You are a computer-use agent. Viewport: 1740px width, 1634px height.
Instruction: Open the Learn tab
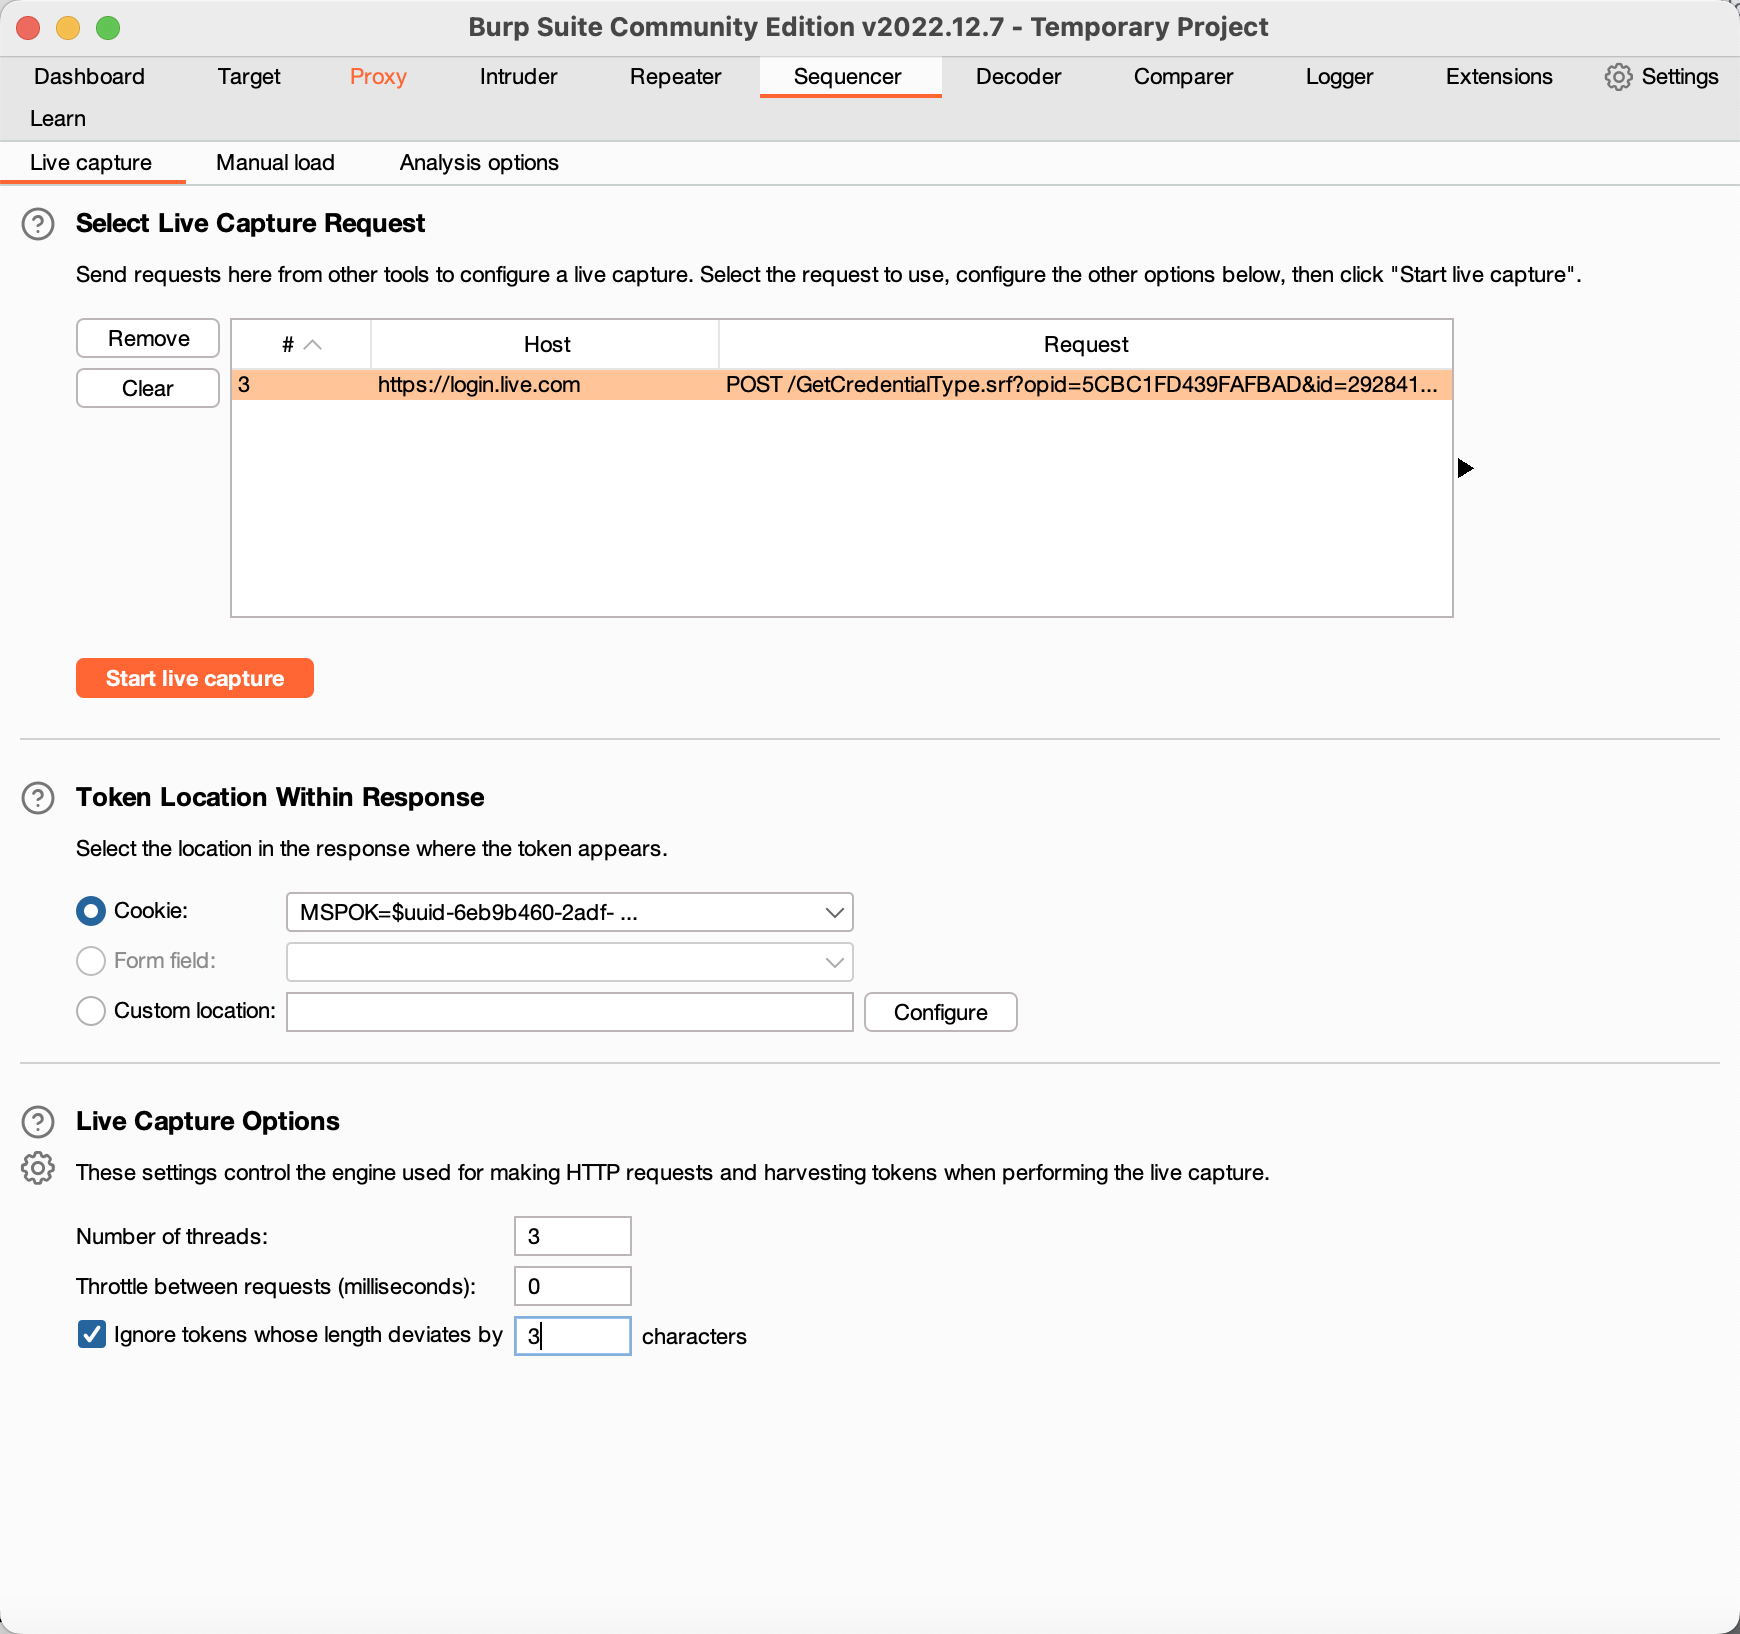coord(58,119)
